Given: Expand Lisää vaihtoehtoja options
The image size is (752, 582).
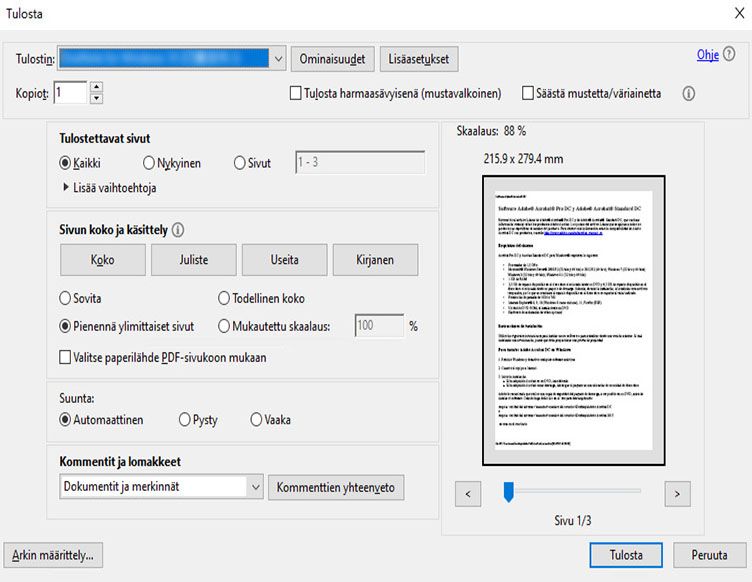Looking at the screenshot, I should click(109, 188).
